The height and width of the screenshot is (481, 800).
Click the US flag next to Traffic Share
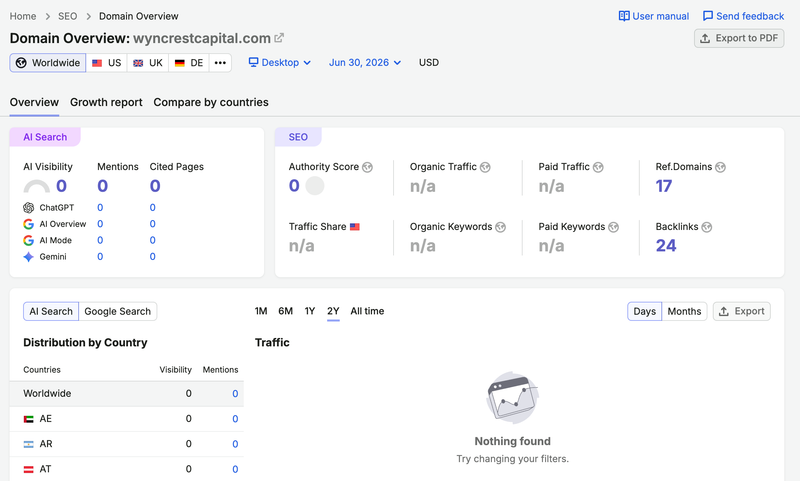(x=355, y=226)
